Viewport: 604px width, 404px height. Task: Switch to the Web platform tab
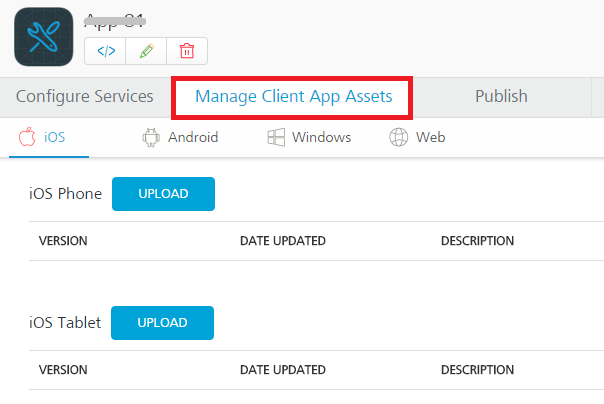(x=418, y=137)
